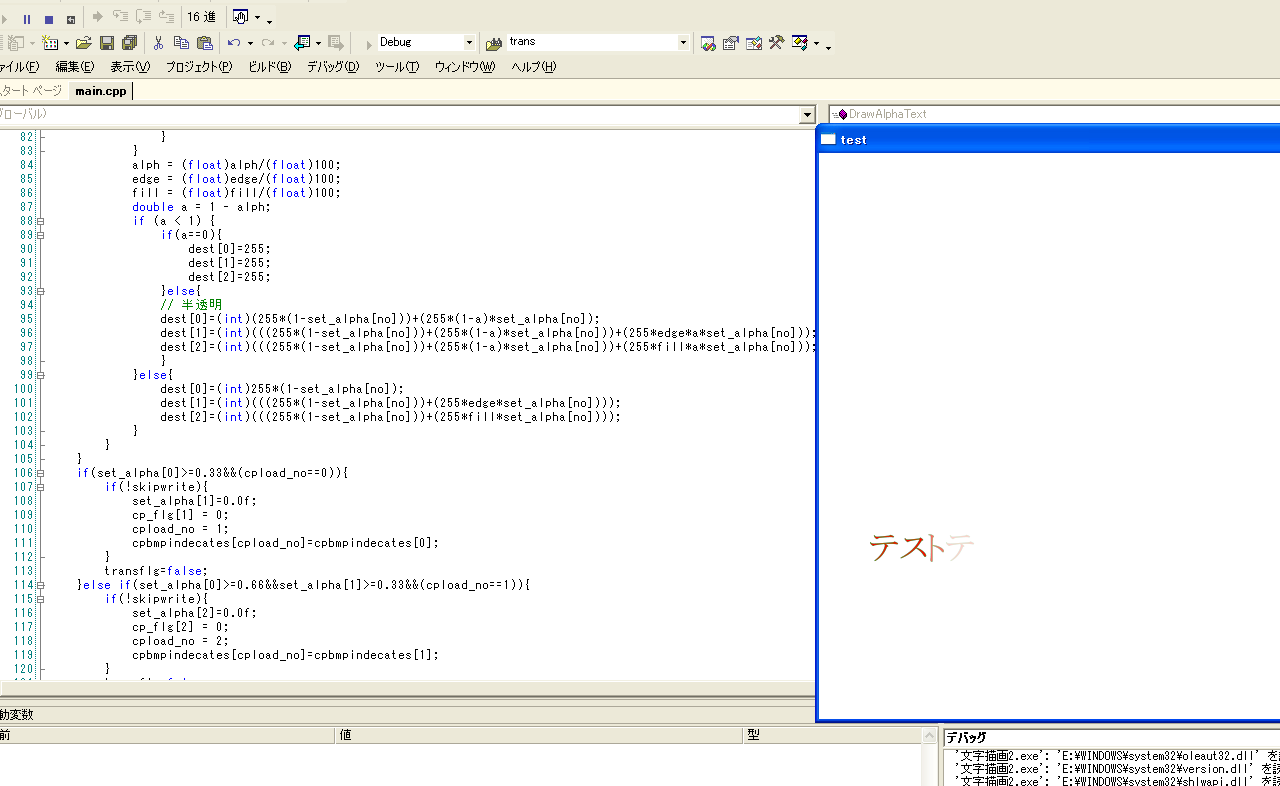Open the Solution Explorer toolbar icon
The image size is (1280, 786).
click(x=708, y=43)
